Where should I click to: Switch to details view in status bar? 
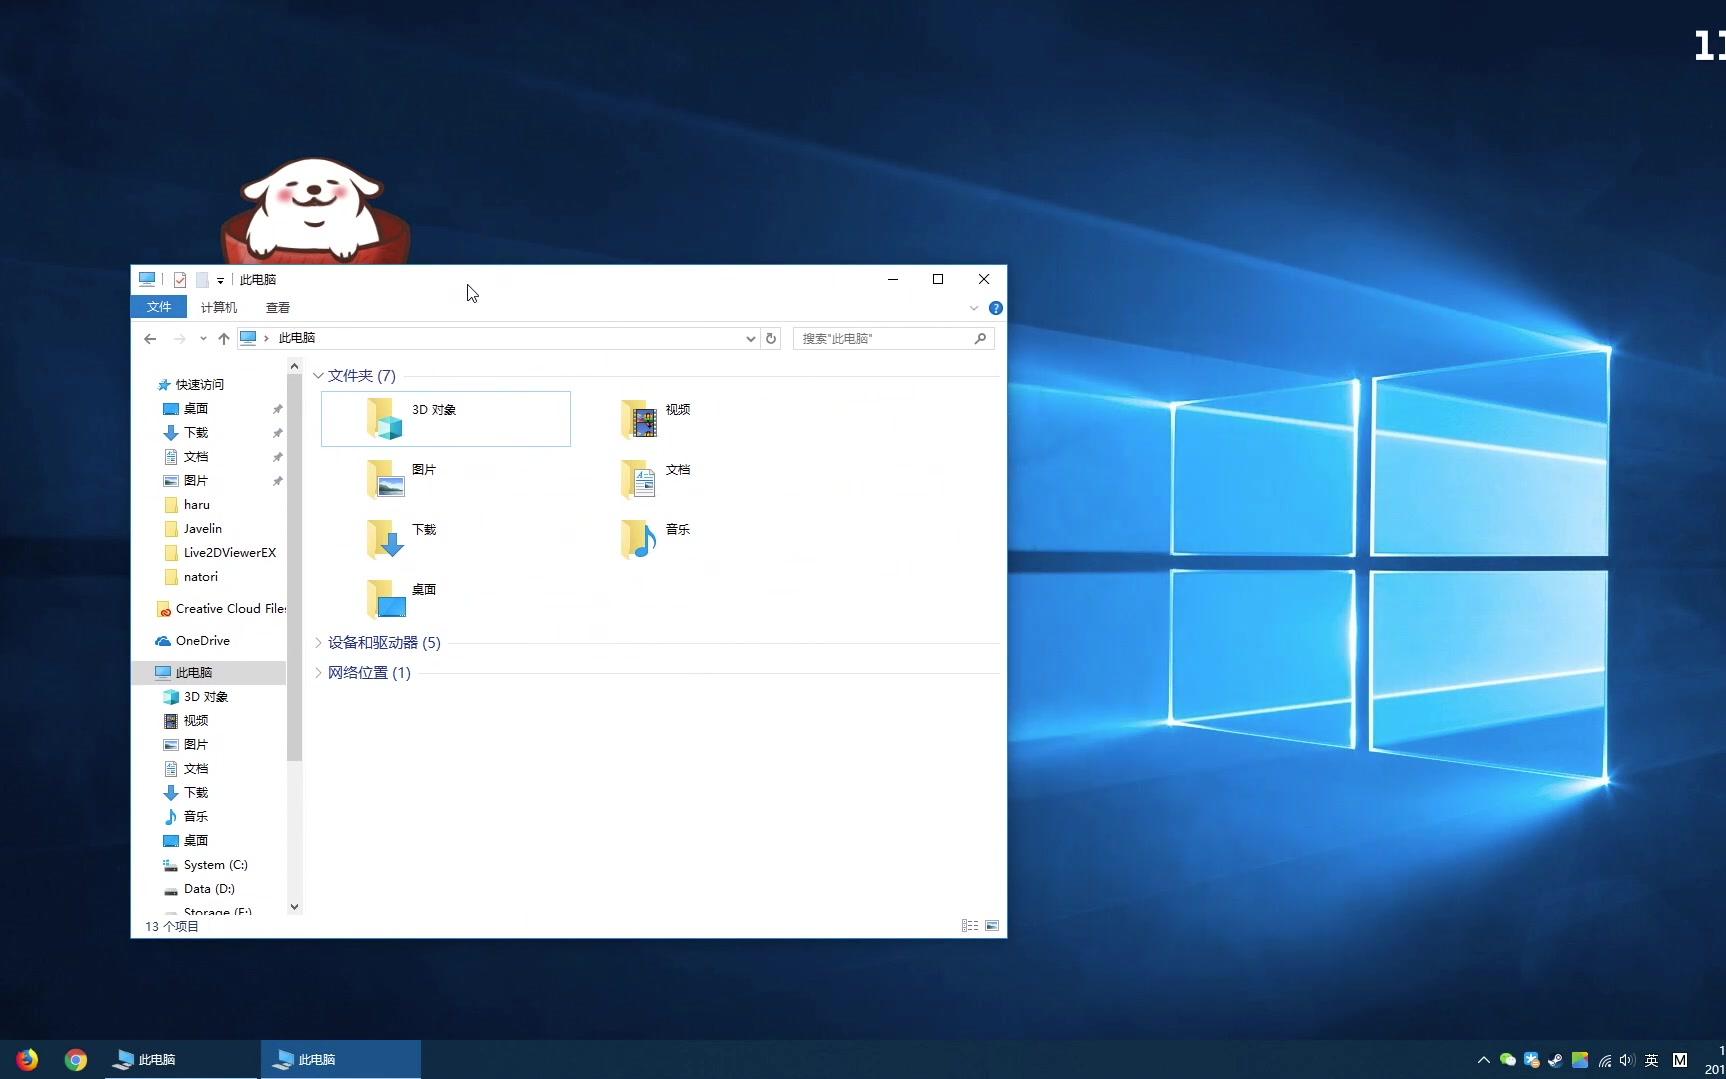point(968,925)
